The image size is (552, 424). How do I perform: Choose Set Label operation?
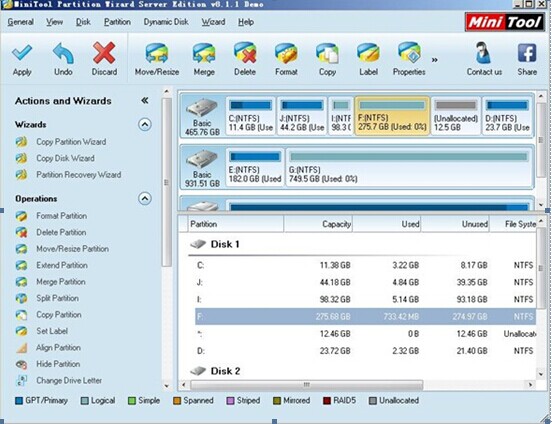click(52, 331)
